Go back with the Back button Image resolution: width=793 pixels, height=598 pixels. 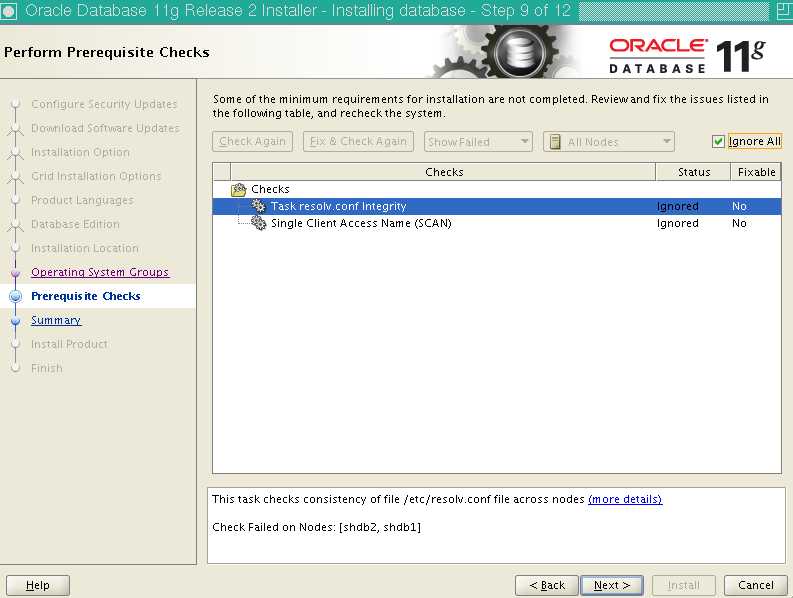point(547,585)
